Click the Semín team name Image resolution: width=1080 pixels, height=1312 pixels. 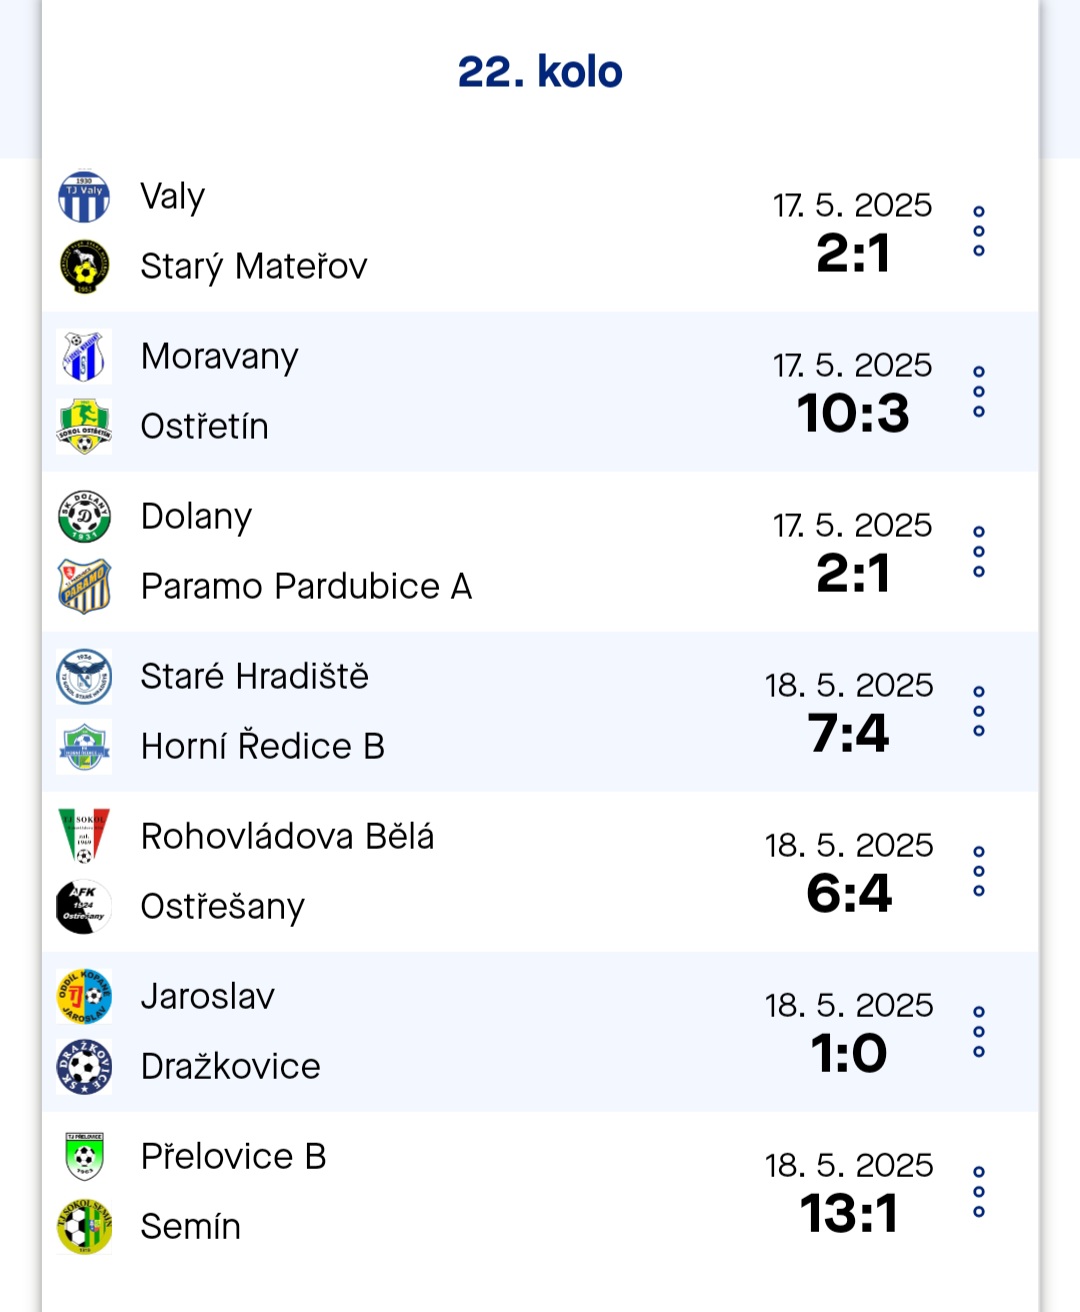(x=190, y=1226)
